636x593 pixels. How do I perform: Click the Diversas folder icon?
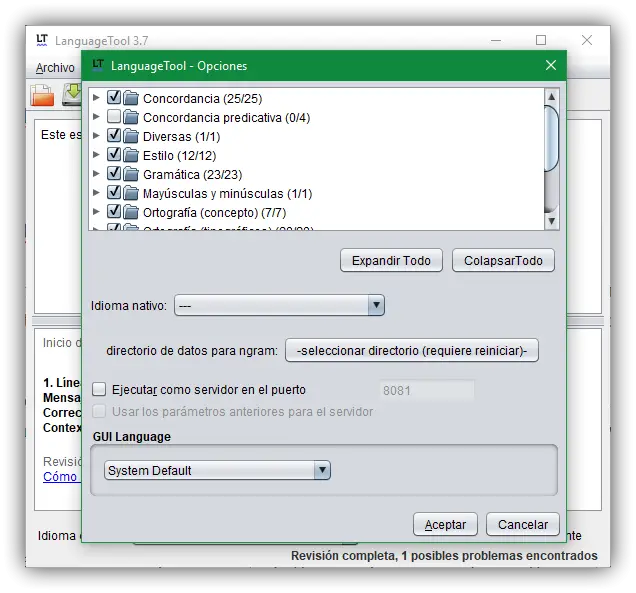[x=131, y=136]
